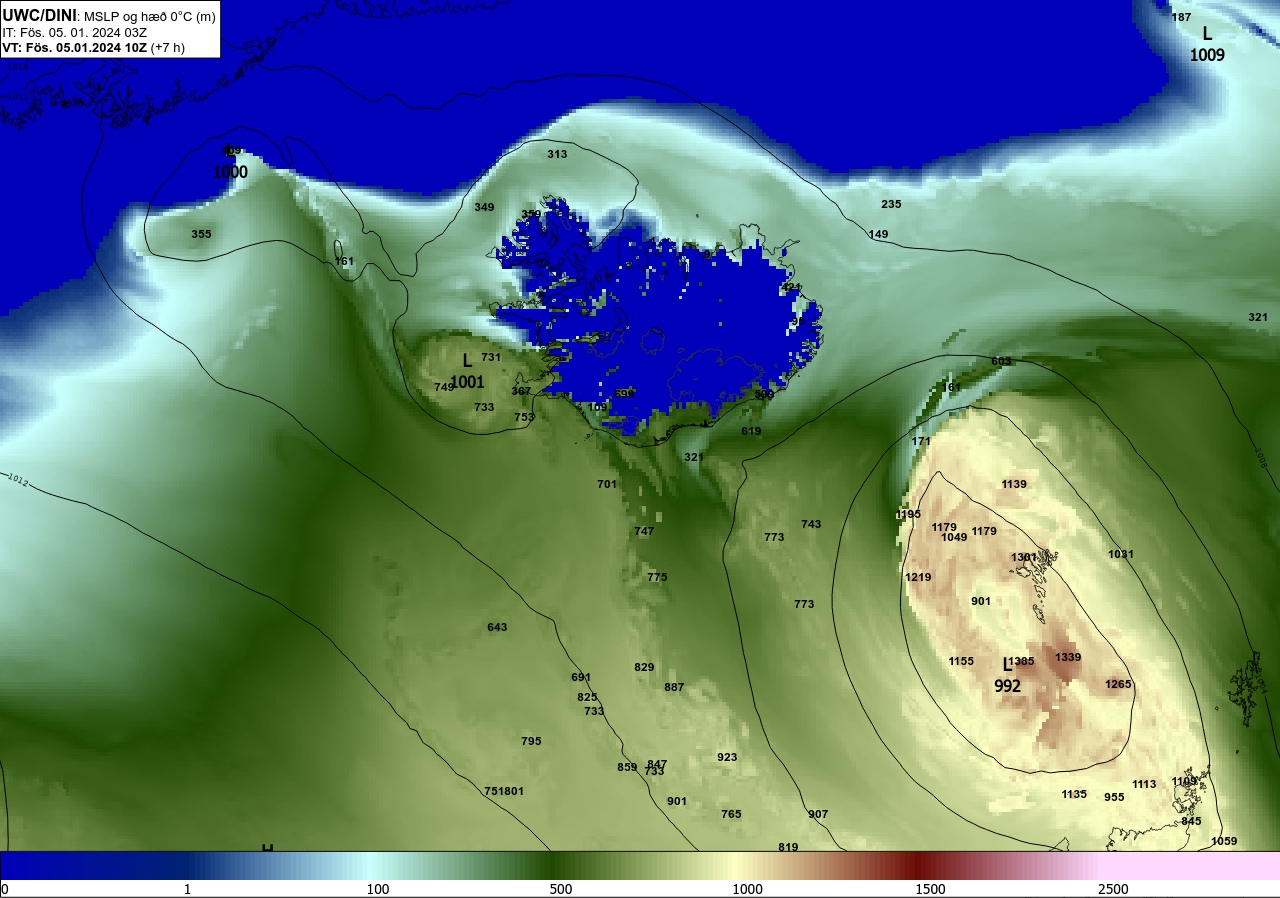Click the initial time line 'IT: Fös. 05. 01. 2024 03Z'

pos(74,32)
